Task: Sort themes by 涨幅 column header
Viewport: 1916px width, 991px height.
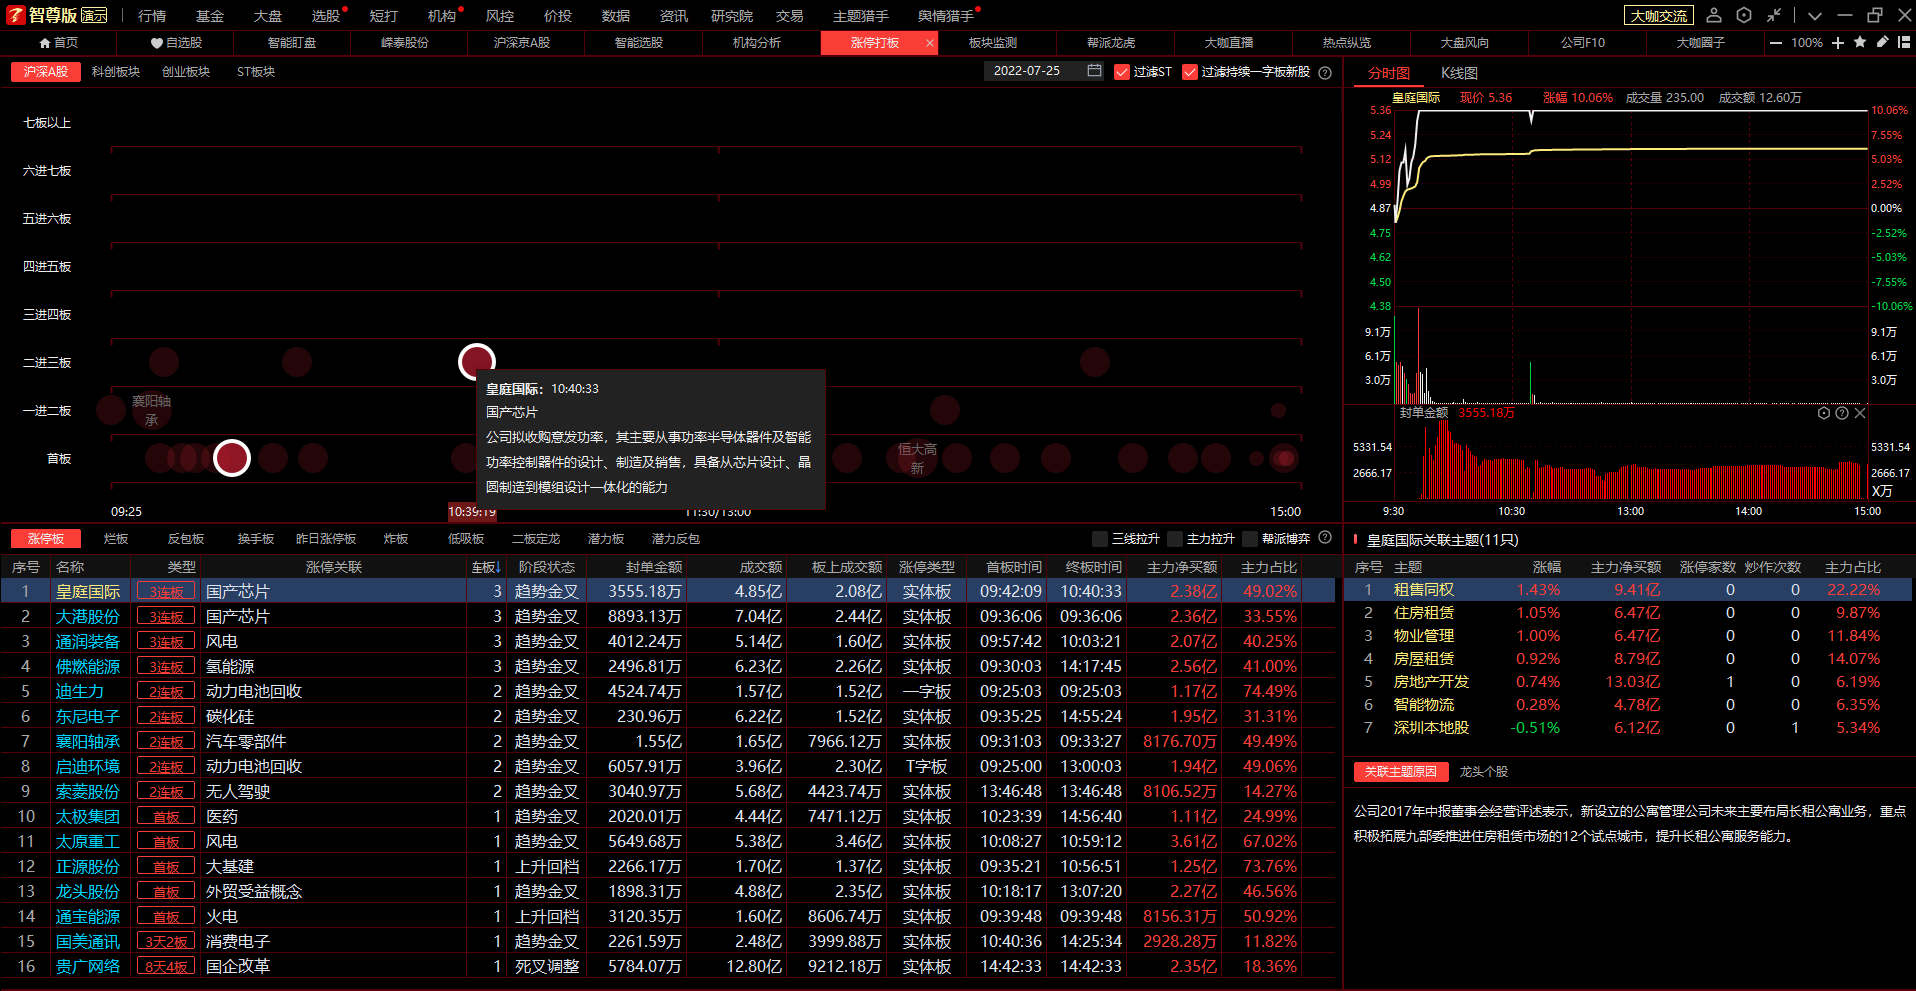Action: [x=1547, y=567]
